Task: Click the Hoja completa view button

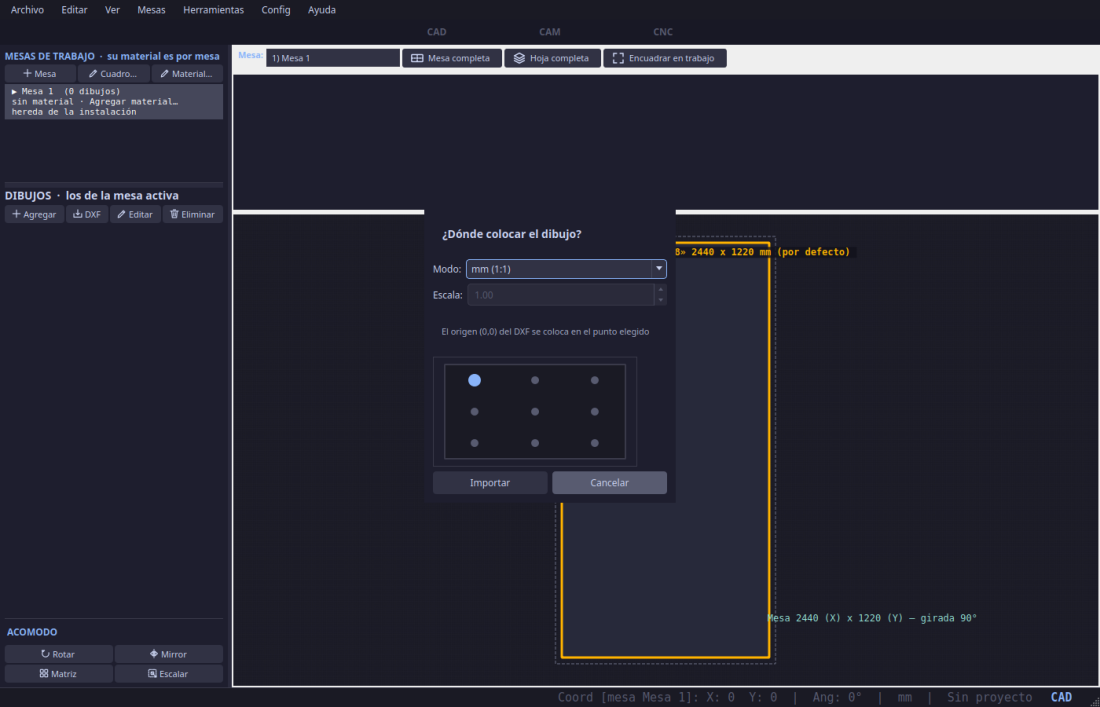Action: click(552, 58)
